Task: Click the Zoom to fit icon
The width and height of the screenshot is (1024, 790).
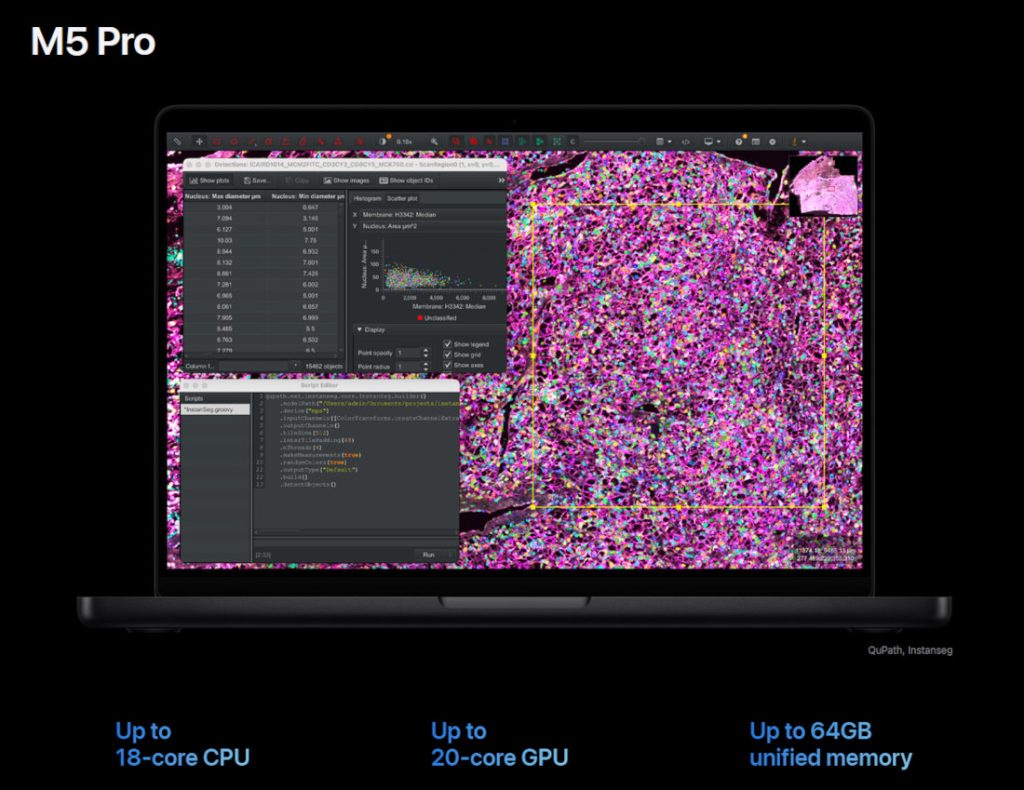Action: coord(557,142)
